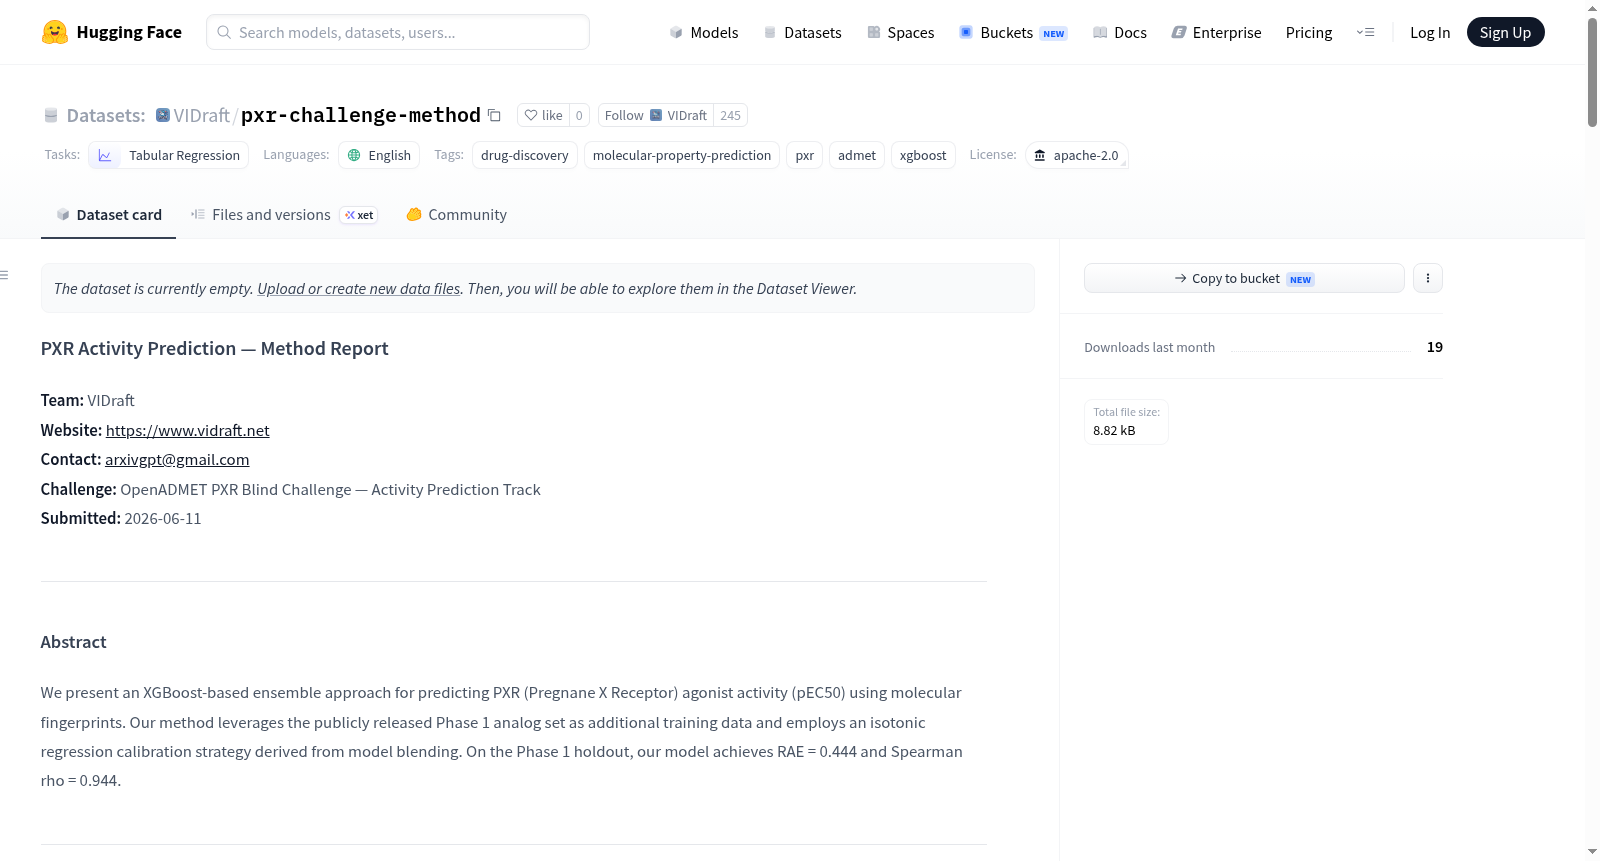Screen dimensions: 1600x861
Task: Click the xgboost tag
Action: coord(923,155)
